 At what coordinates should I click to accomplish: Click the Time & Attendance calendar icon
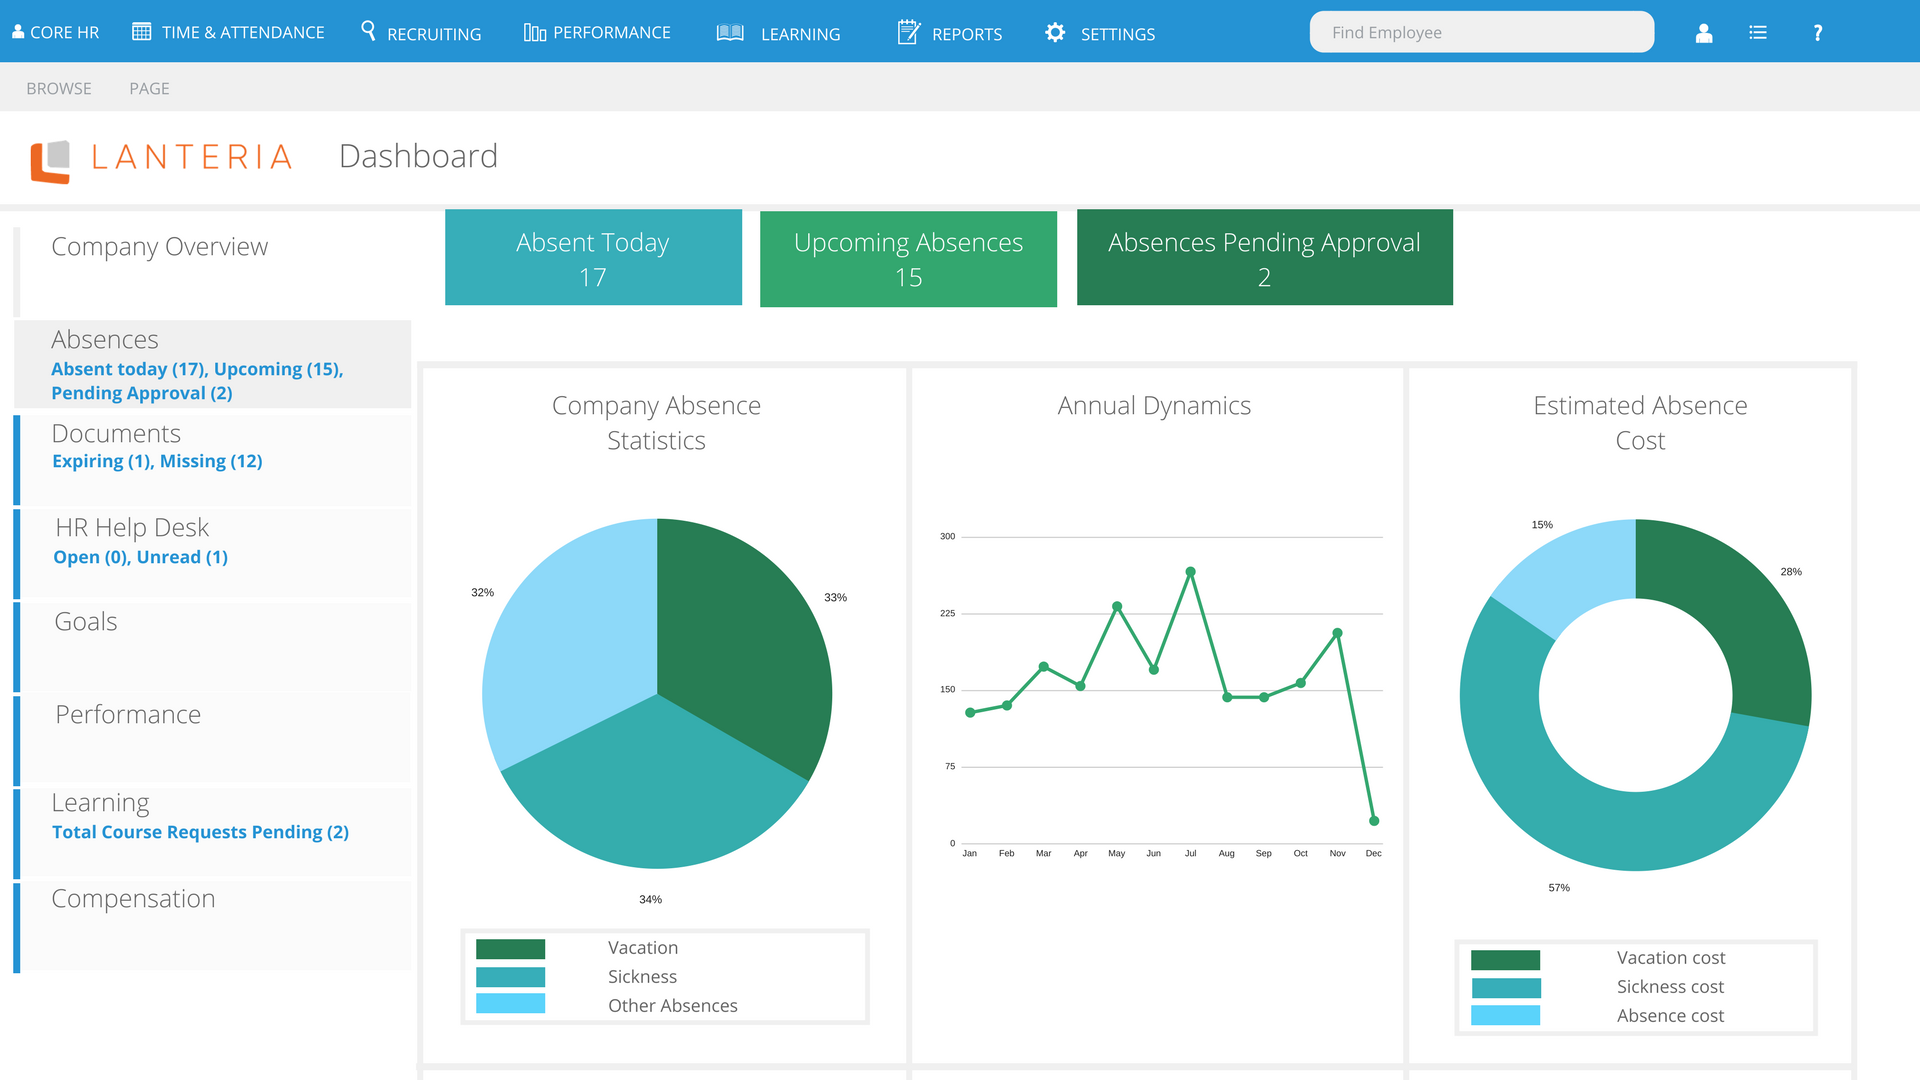(142, 32)
